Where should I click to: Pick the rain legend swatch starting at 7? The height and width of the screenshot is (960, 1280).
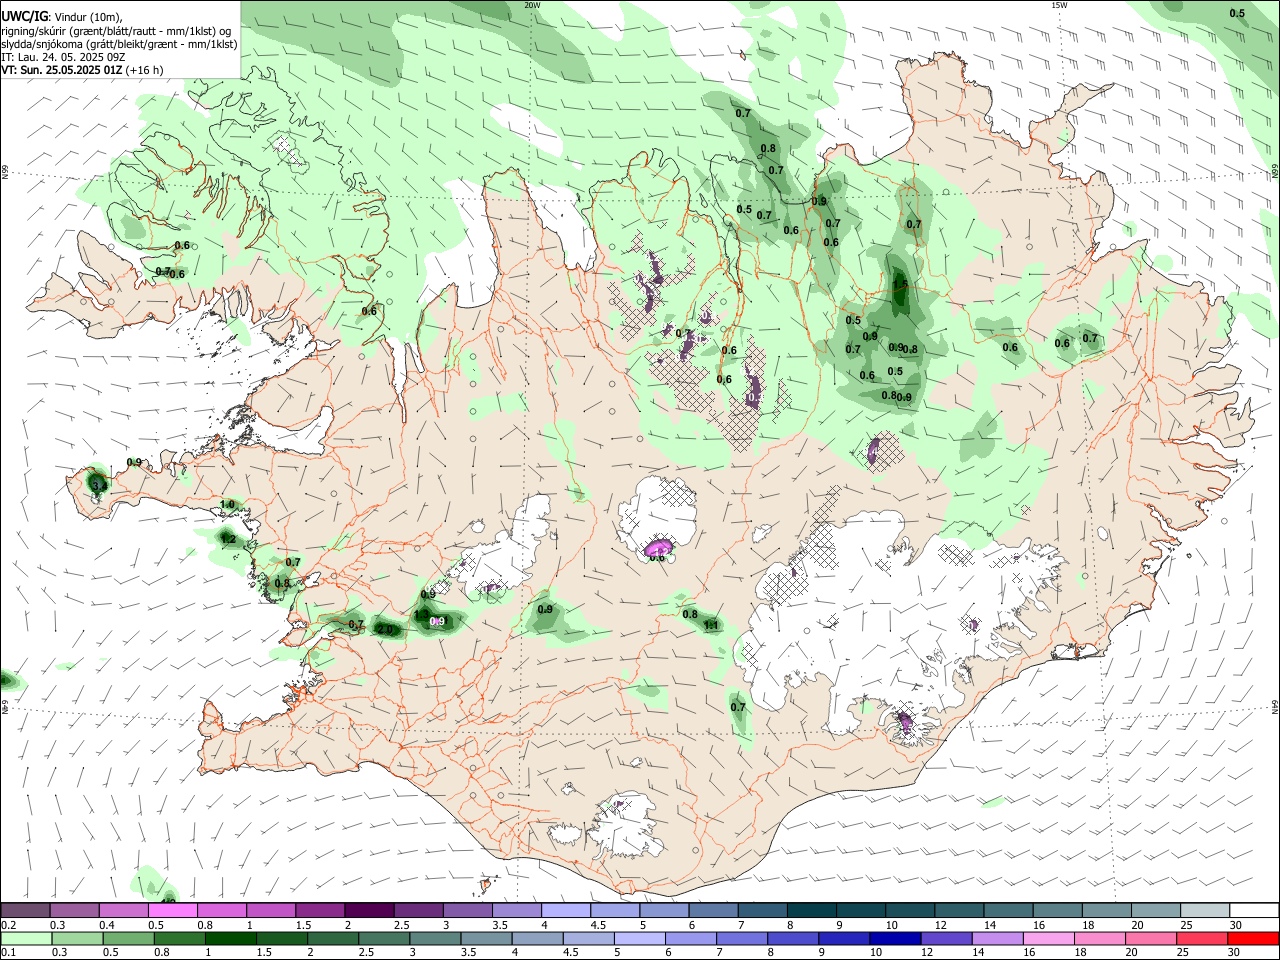pyautogui.click(x=741, y=938)
